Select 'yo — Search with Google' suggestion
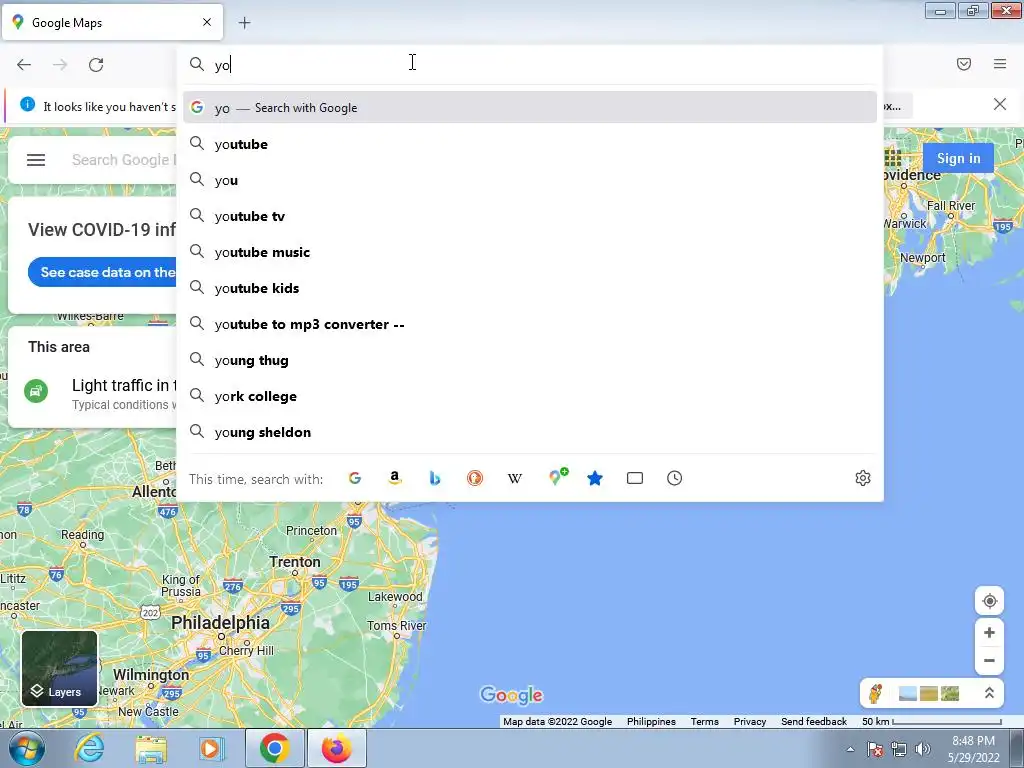This screenshot has width=1024, height=768. click(x=530, y=107)
